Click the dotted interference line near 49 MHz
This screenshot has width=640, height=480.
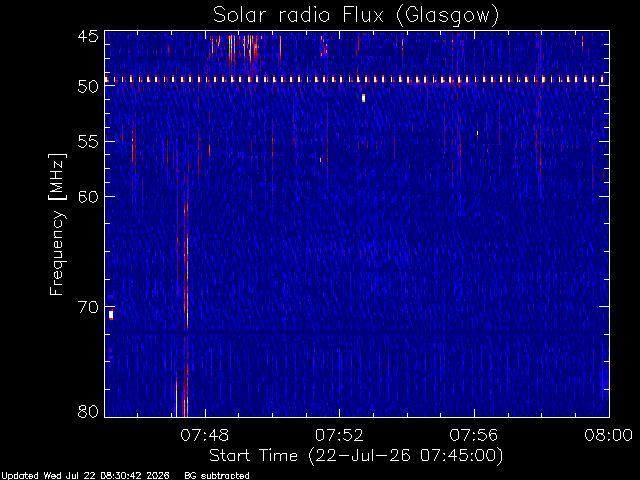click(x=357, y=80)
